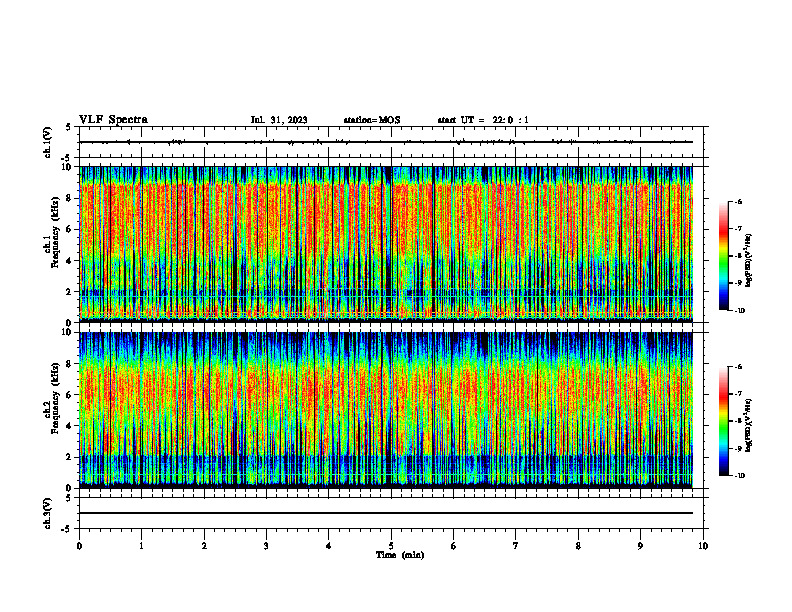Click the ch.2 spectrogram color bar
This screenshot has width=792, height=612.
723,421
